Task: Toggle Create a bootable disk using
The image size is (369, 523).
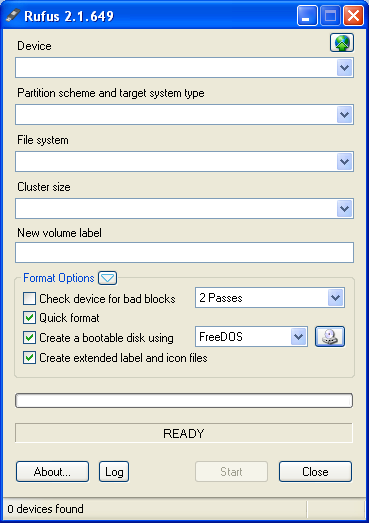Action: pyautogui.click(x=29, y=338)
